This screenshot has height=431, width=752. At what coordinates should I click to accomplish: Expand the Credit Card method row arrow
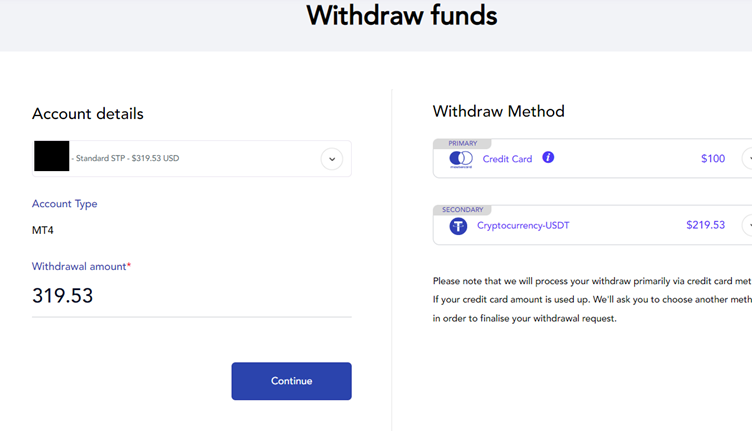747,158
